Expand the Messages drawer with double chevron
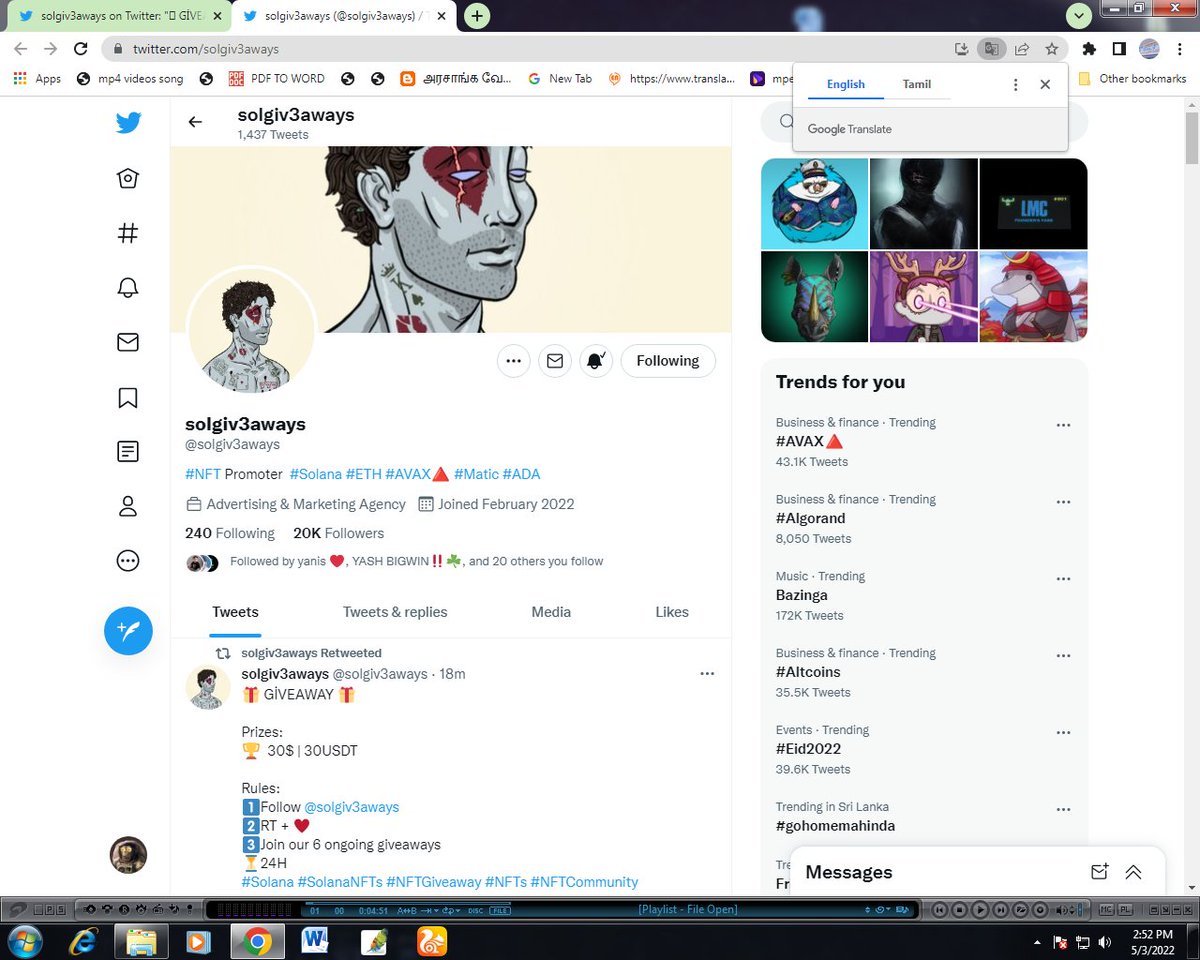This screenshot has height=960, width=1200. point(1133,872)
